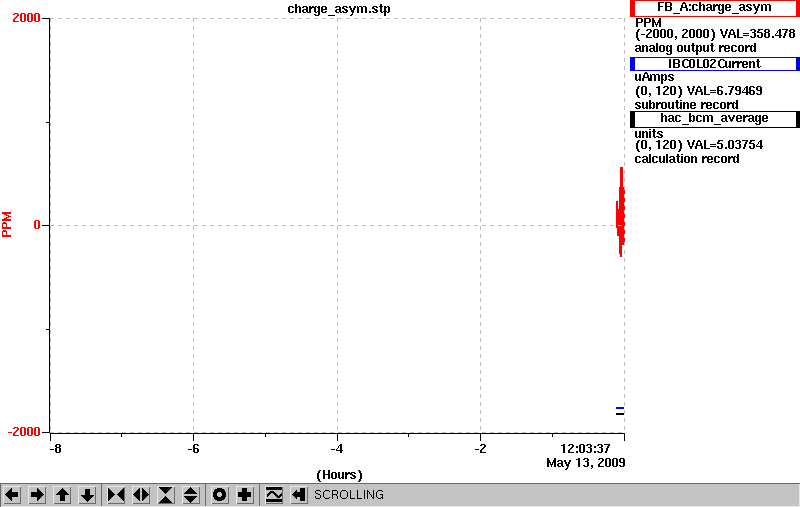
Task: Select the hac_bcm_average legend entry
Action: [x=714, y=119]
